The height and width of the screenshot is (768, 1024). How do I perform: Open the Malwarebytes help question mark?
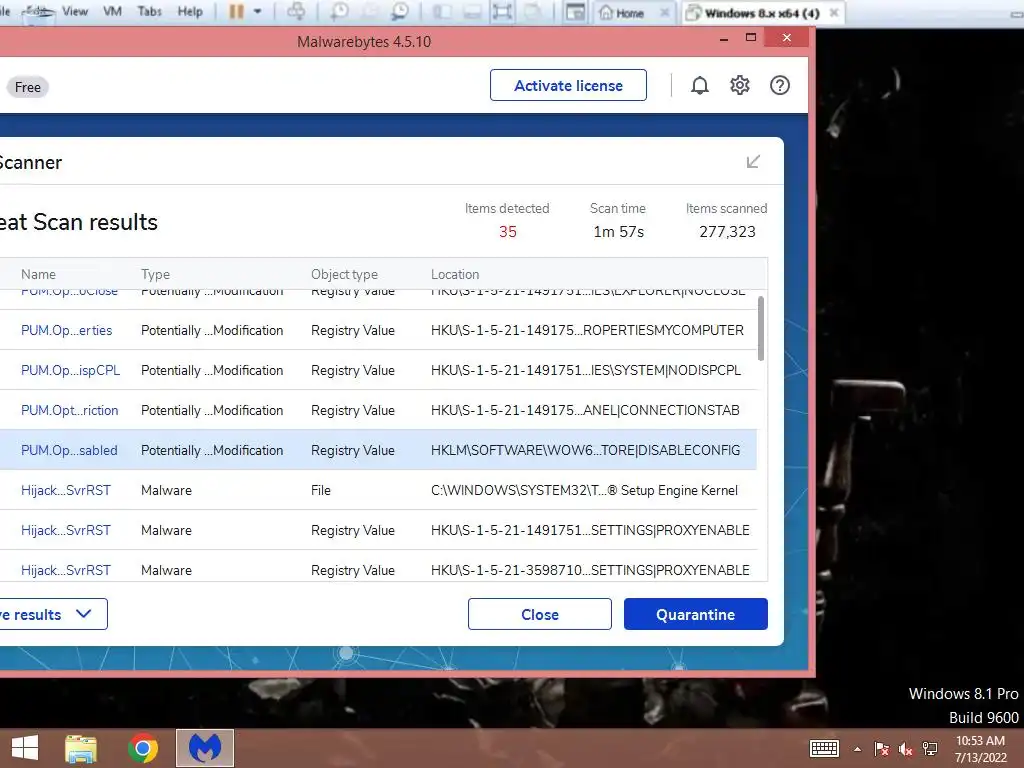click(780, 86)
